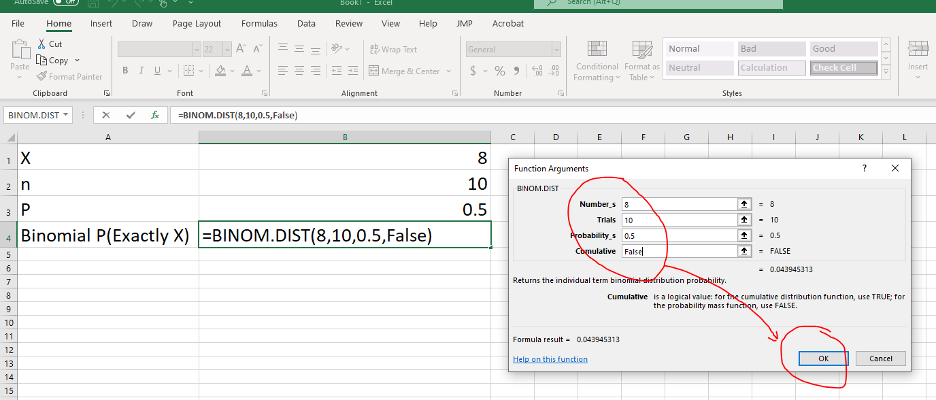Toggle horizontal Center alignment
936x400 pixels.
coord(299,71)
